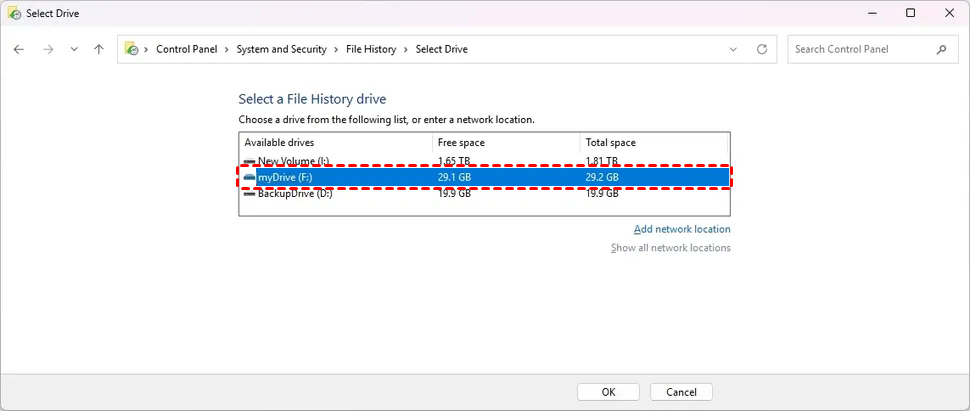Navigate to File History breadcrumb
The image size is (970, 411).
point(371,49)
